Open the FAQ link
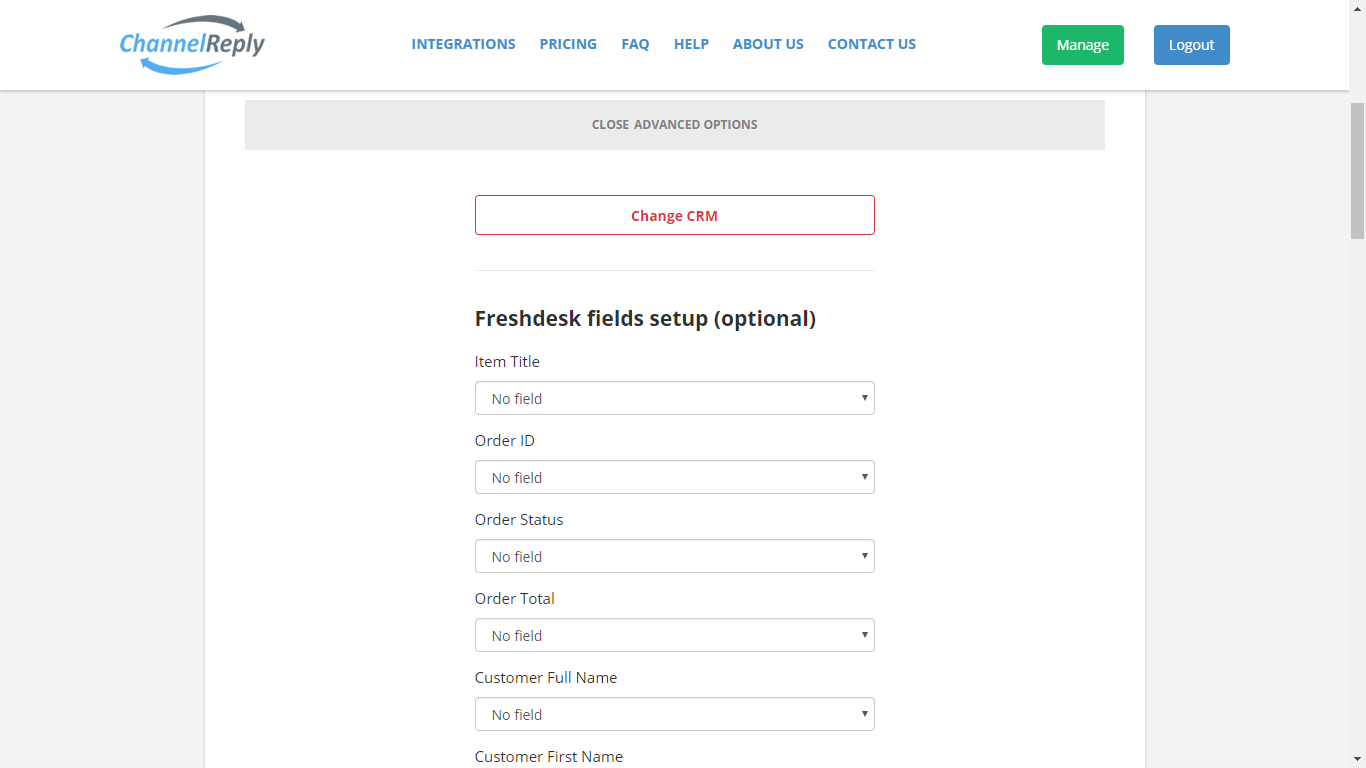 pos(635,44)
